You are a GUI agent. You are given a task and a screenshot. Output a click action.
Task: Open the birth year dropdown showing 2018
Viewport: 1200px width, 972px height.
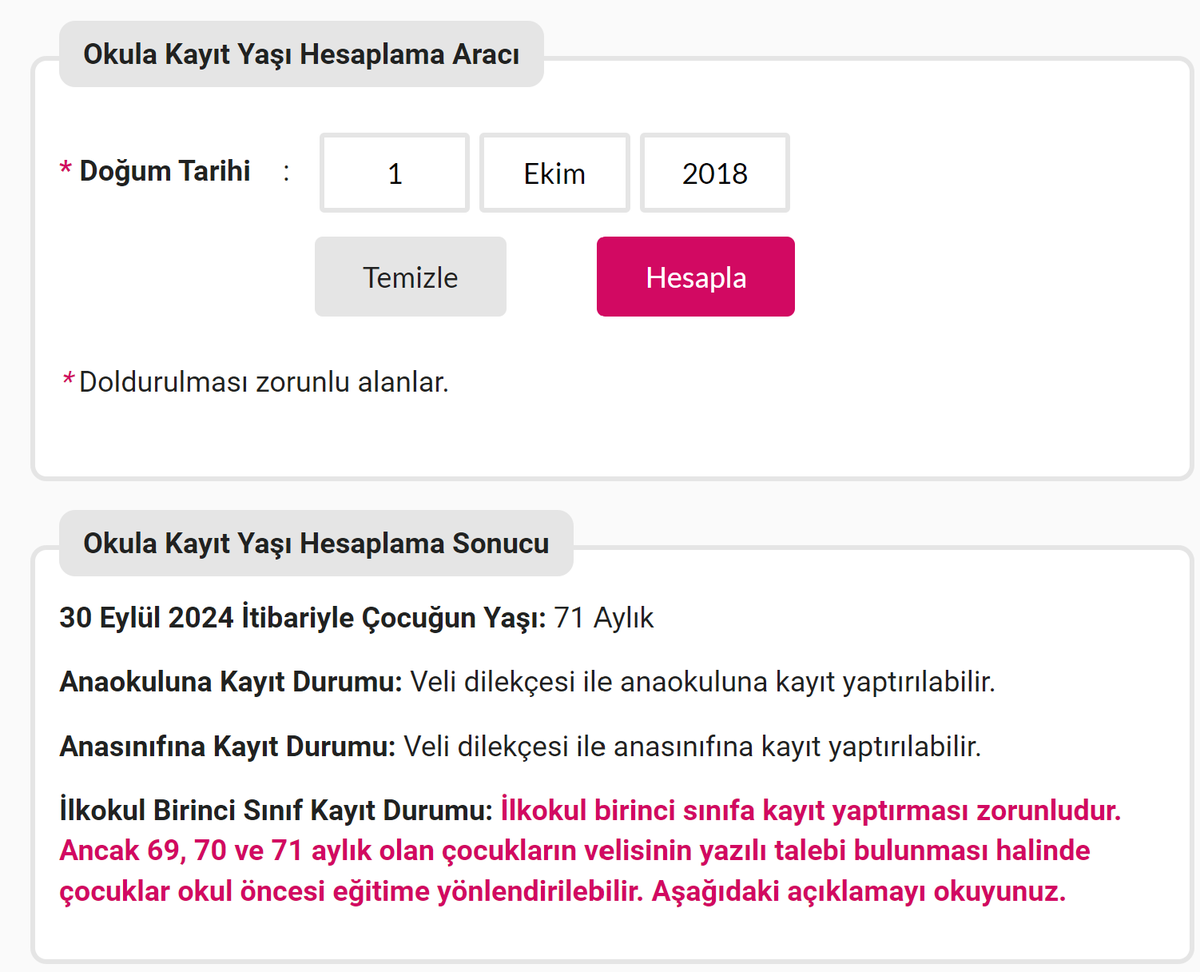714,173
